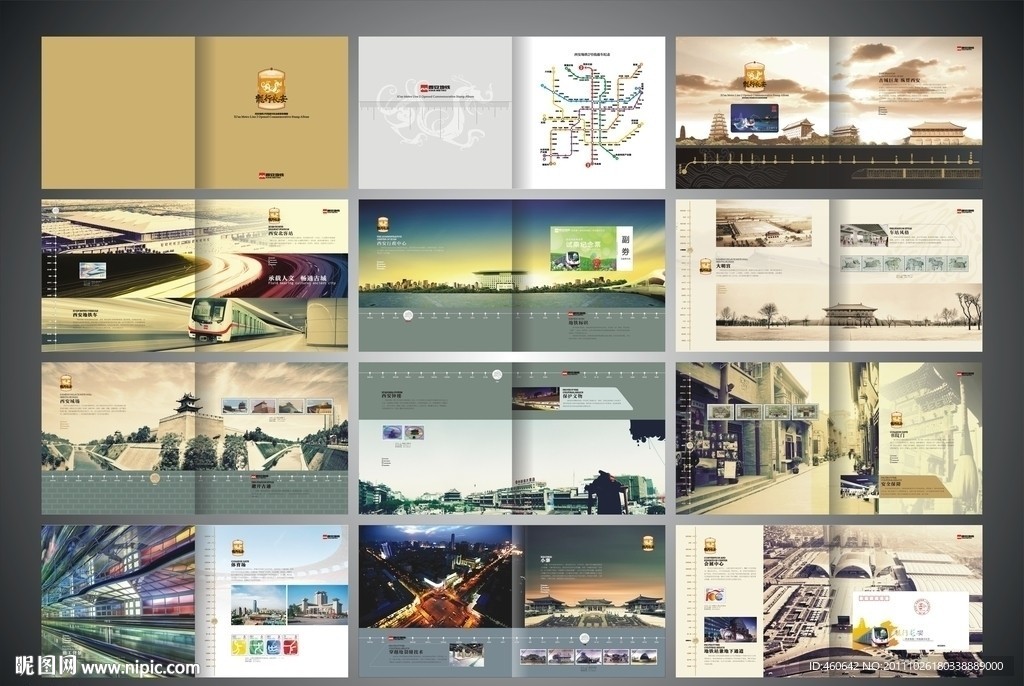Select the row of horse stamps
Viewport: 1024px width, 686px height.
pyautogui.click(x=904, y=263)
